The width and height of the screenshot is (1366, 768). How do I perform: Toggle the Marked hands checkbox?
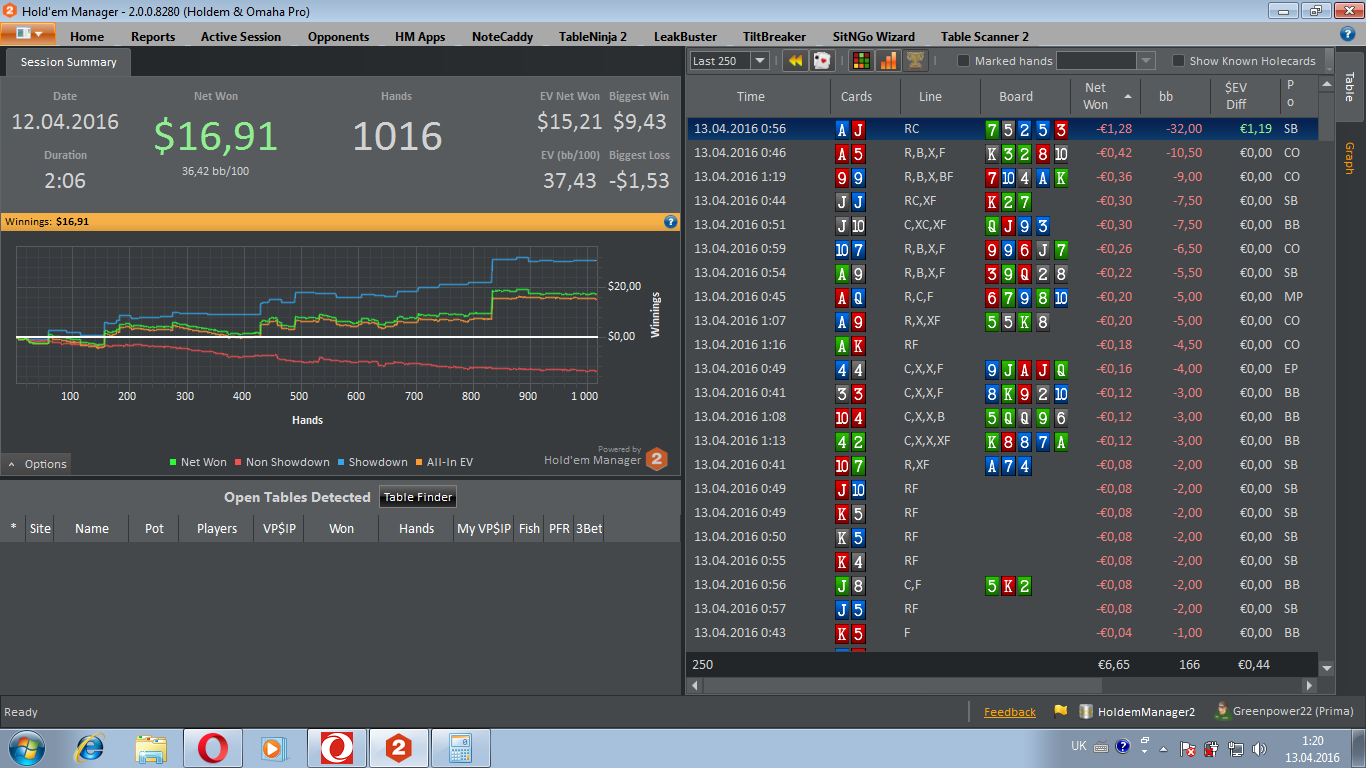coord(964,61)
